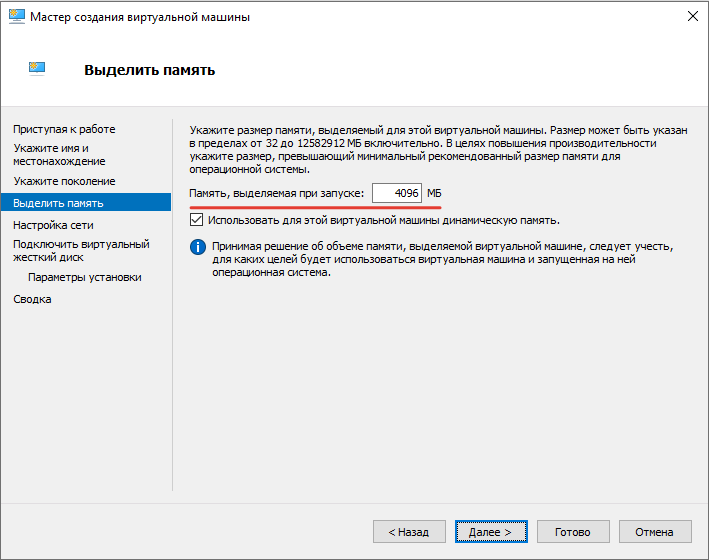Open the "Приступая к работе" step
Image resolution: width=709 pixels, height=560 pixels.
64,129
